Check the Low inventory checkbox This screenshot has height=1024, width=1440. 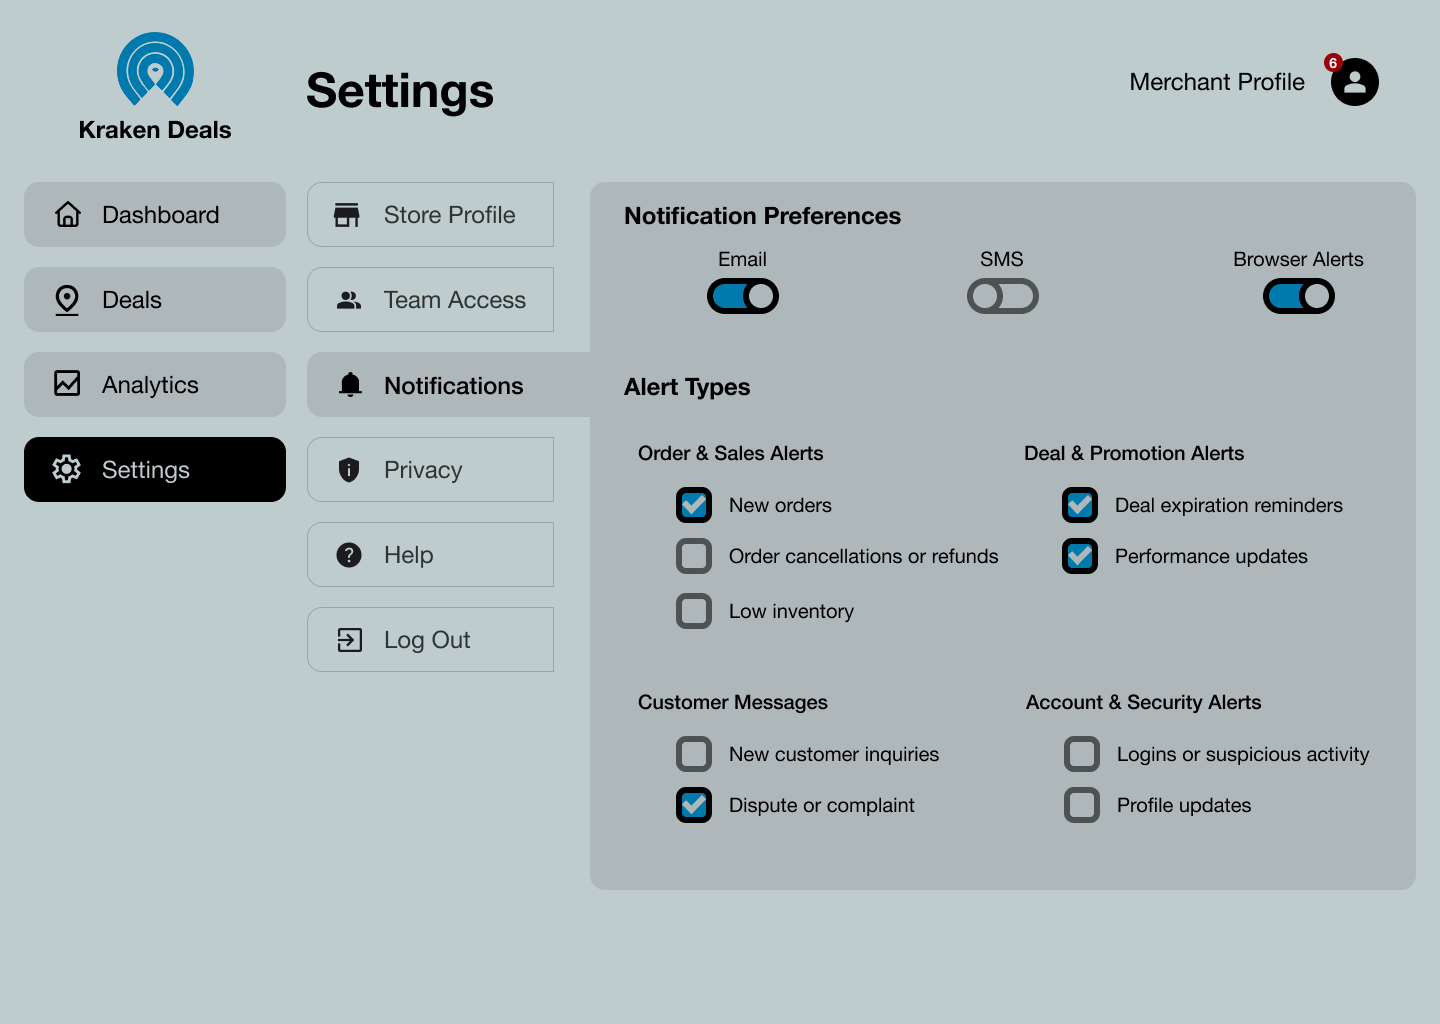tap(694, 611)
